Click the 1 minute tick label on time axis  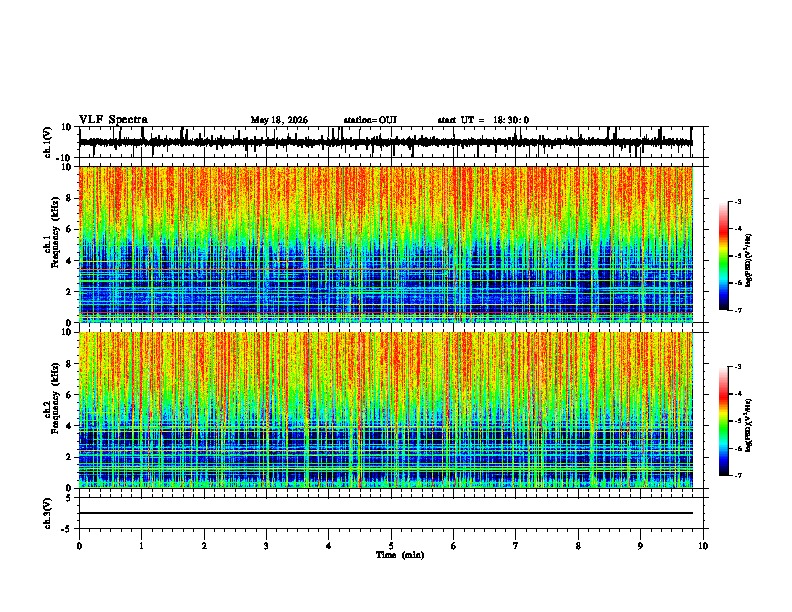pos(141,546)
